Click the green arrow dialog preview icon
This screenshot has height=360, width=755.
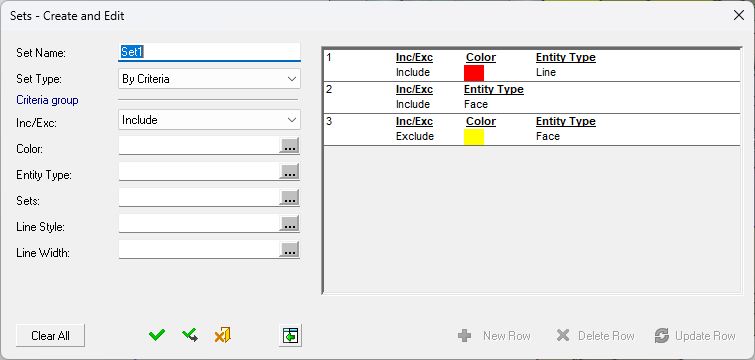pyautogui.click(x=290, y=335)
